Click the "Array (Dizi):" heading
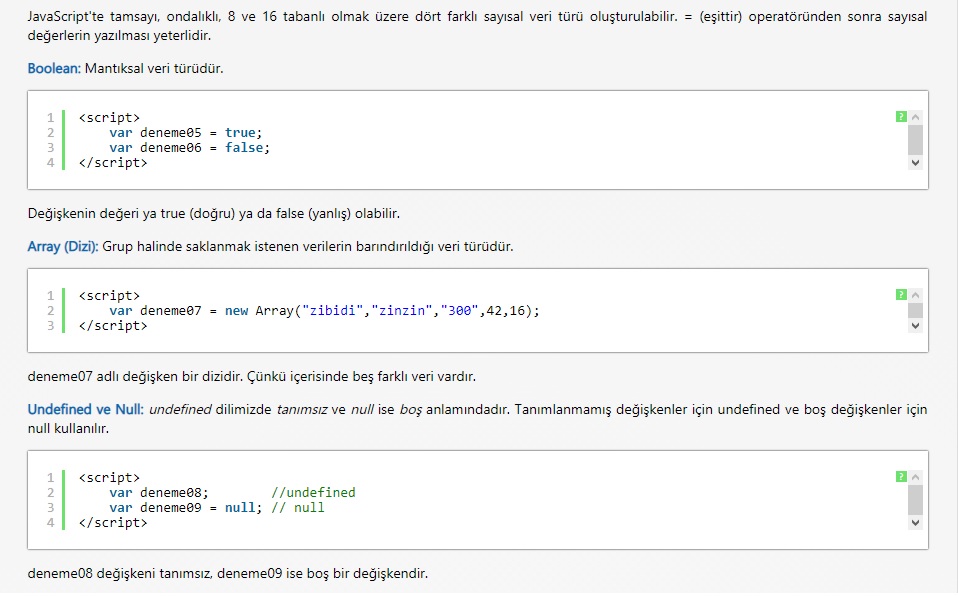This screenshot has width=958, height=596. tap(63, 246)
